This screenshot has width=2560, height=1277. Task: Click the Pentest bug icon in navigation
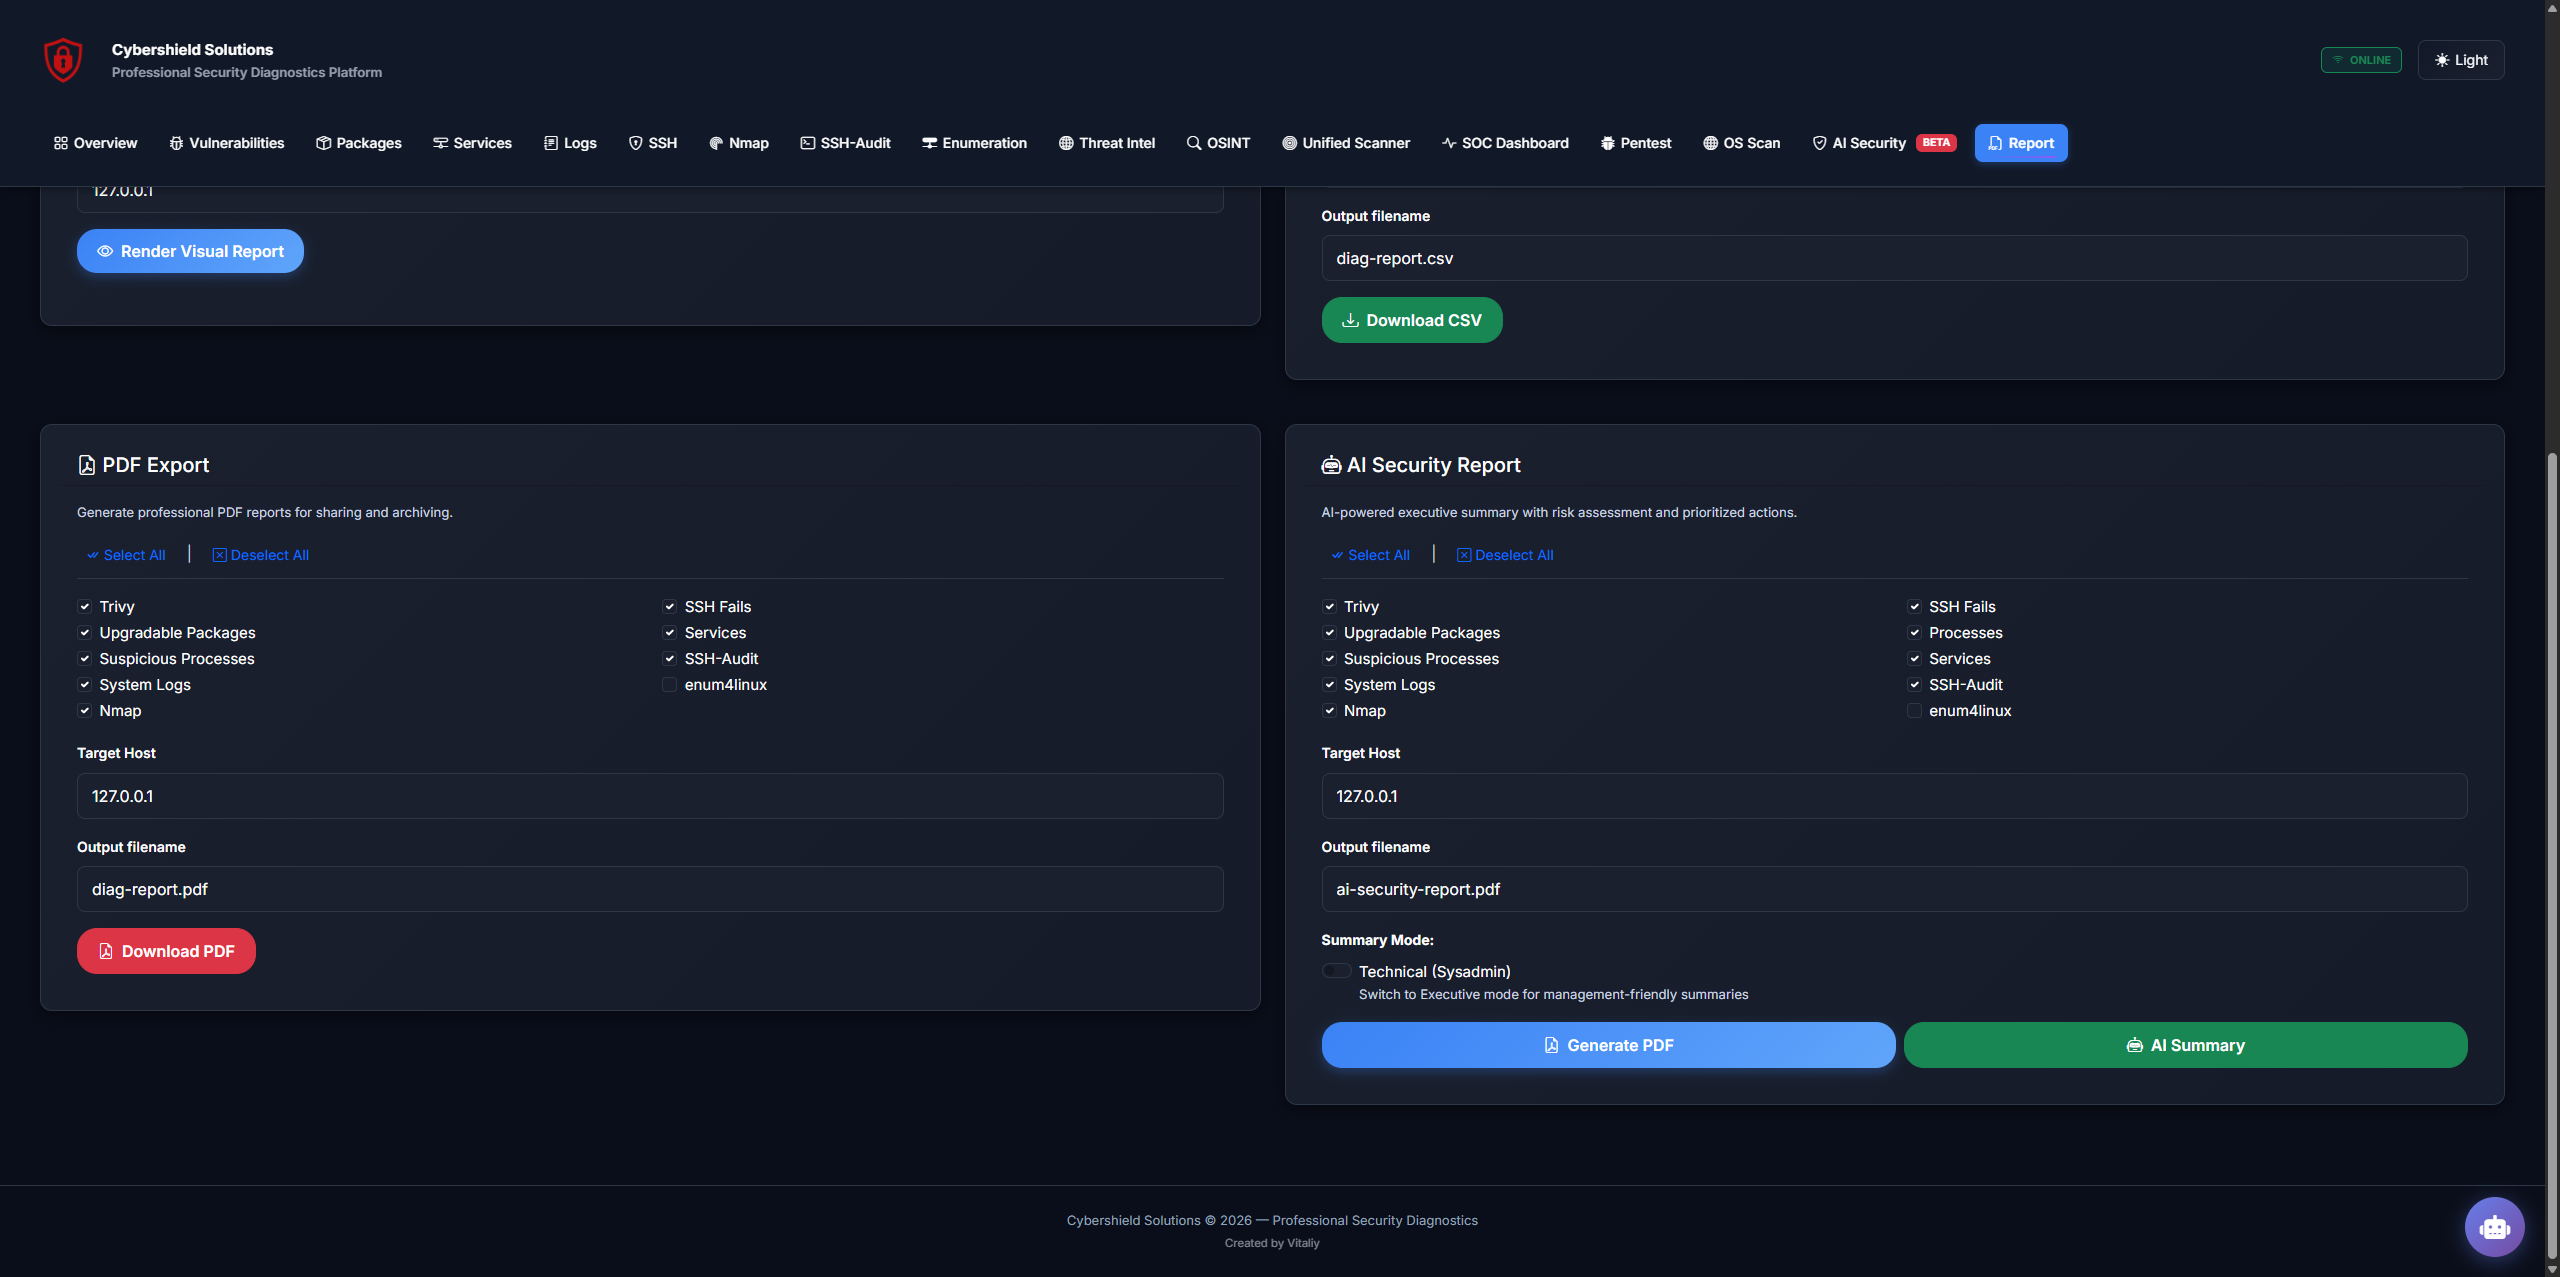[1607, 143]
